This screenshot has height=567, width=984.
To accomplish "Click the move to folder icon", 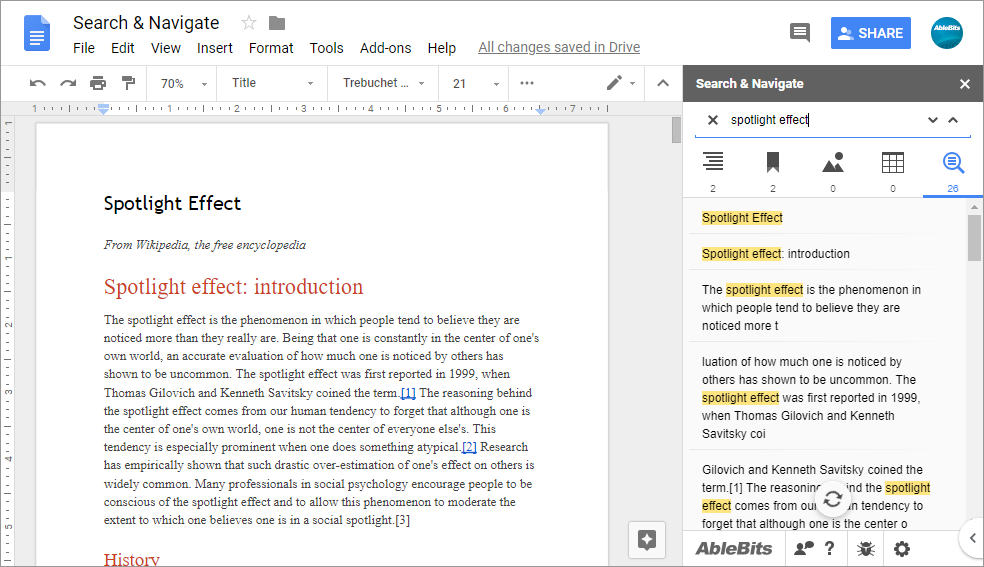I will point(277,23).
